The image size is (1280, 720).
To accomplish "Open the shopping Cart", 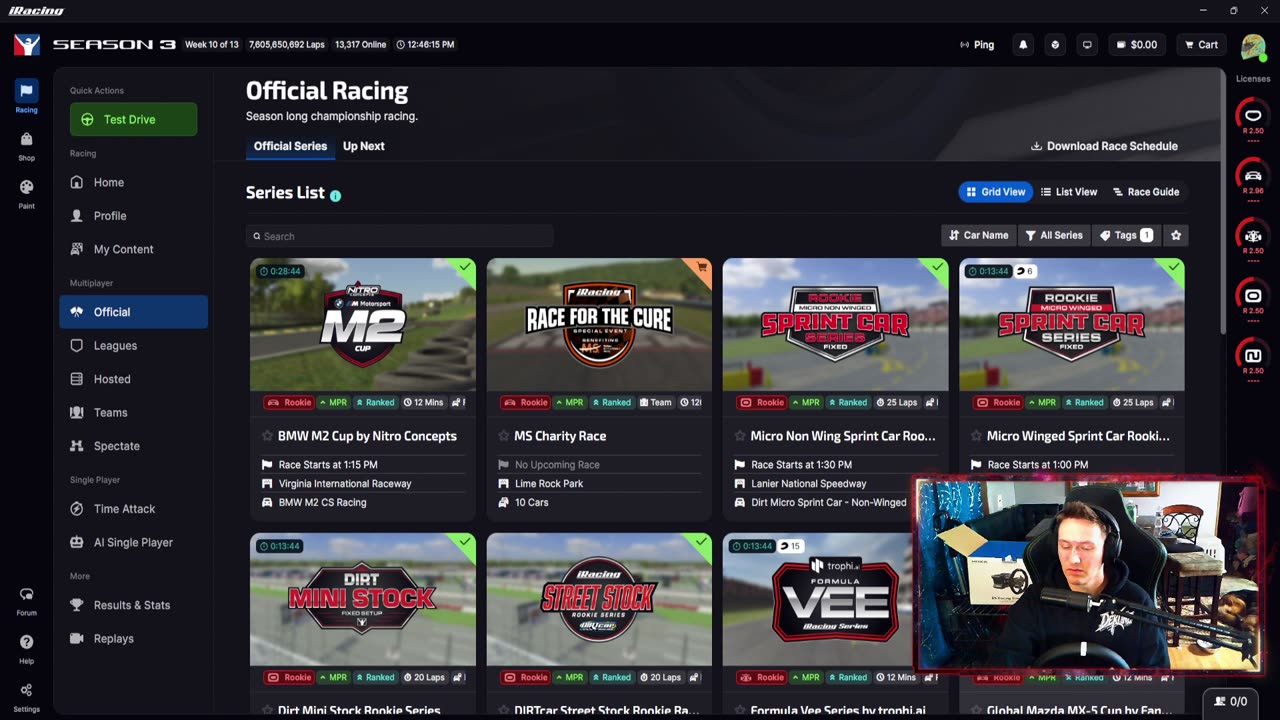I will (1201, 45).
